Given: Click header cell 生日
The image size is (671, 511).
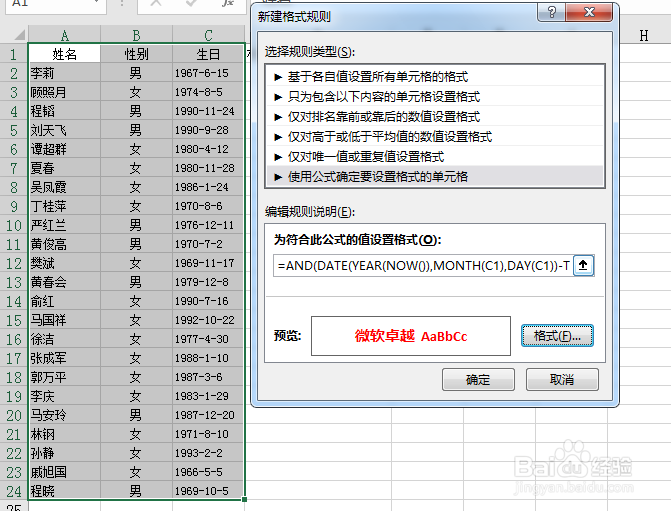Looking at the screenshot, I should pos(208,54).
